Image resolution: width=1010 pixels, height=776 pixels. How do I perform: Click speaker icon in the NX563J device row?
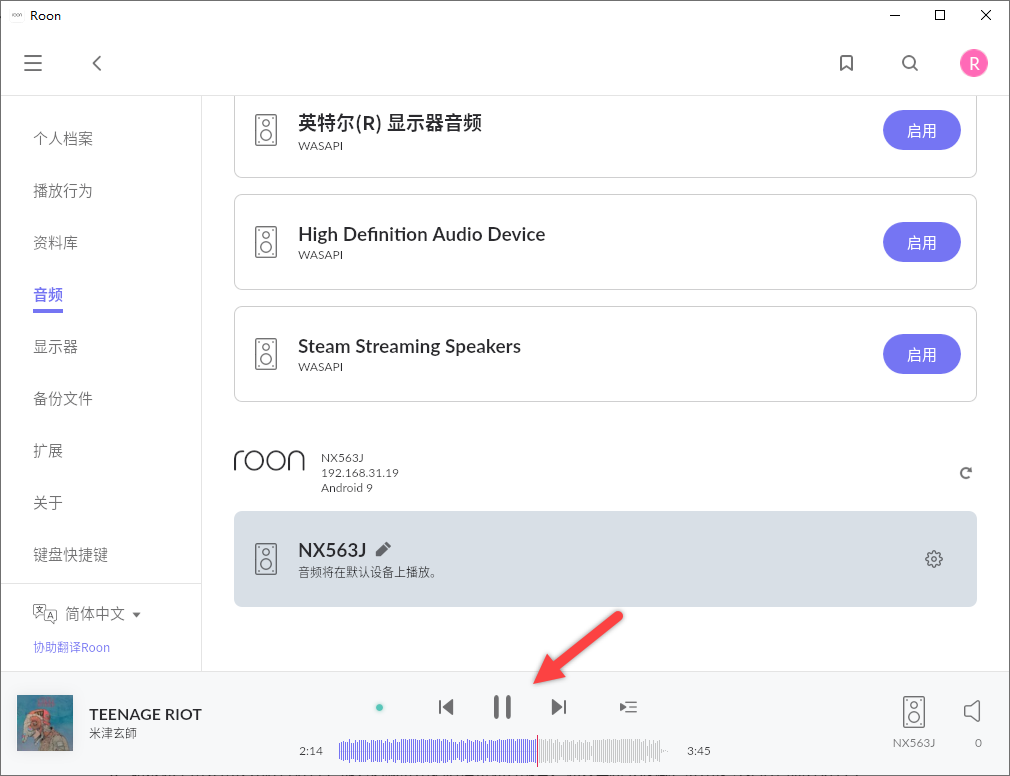[266, 559]
